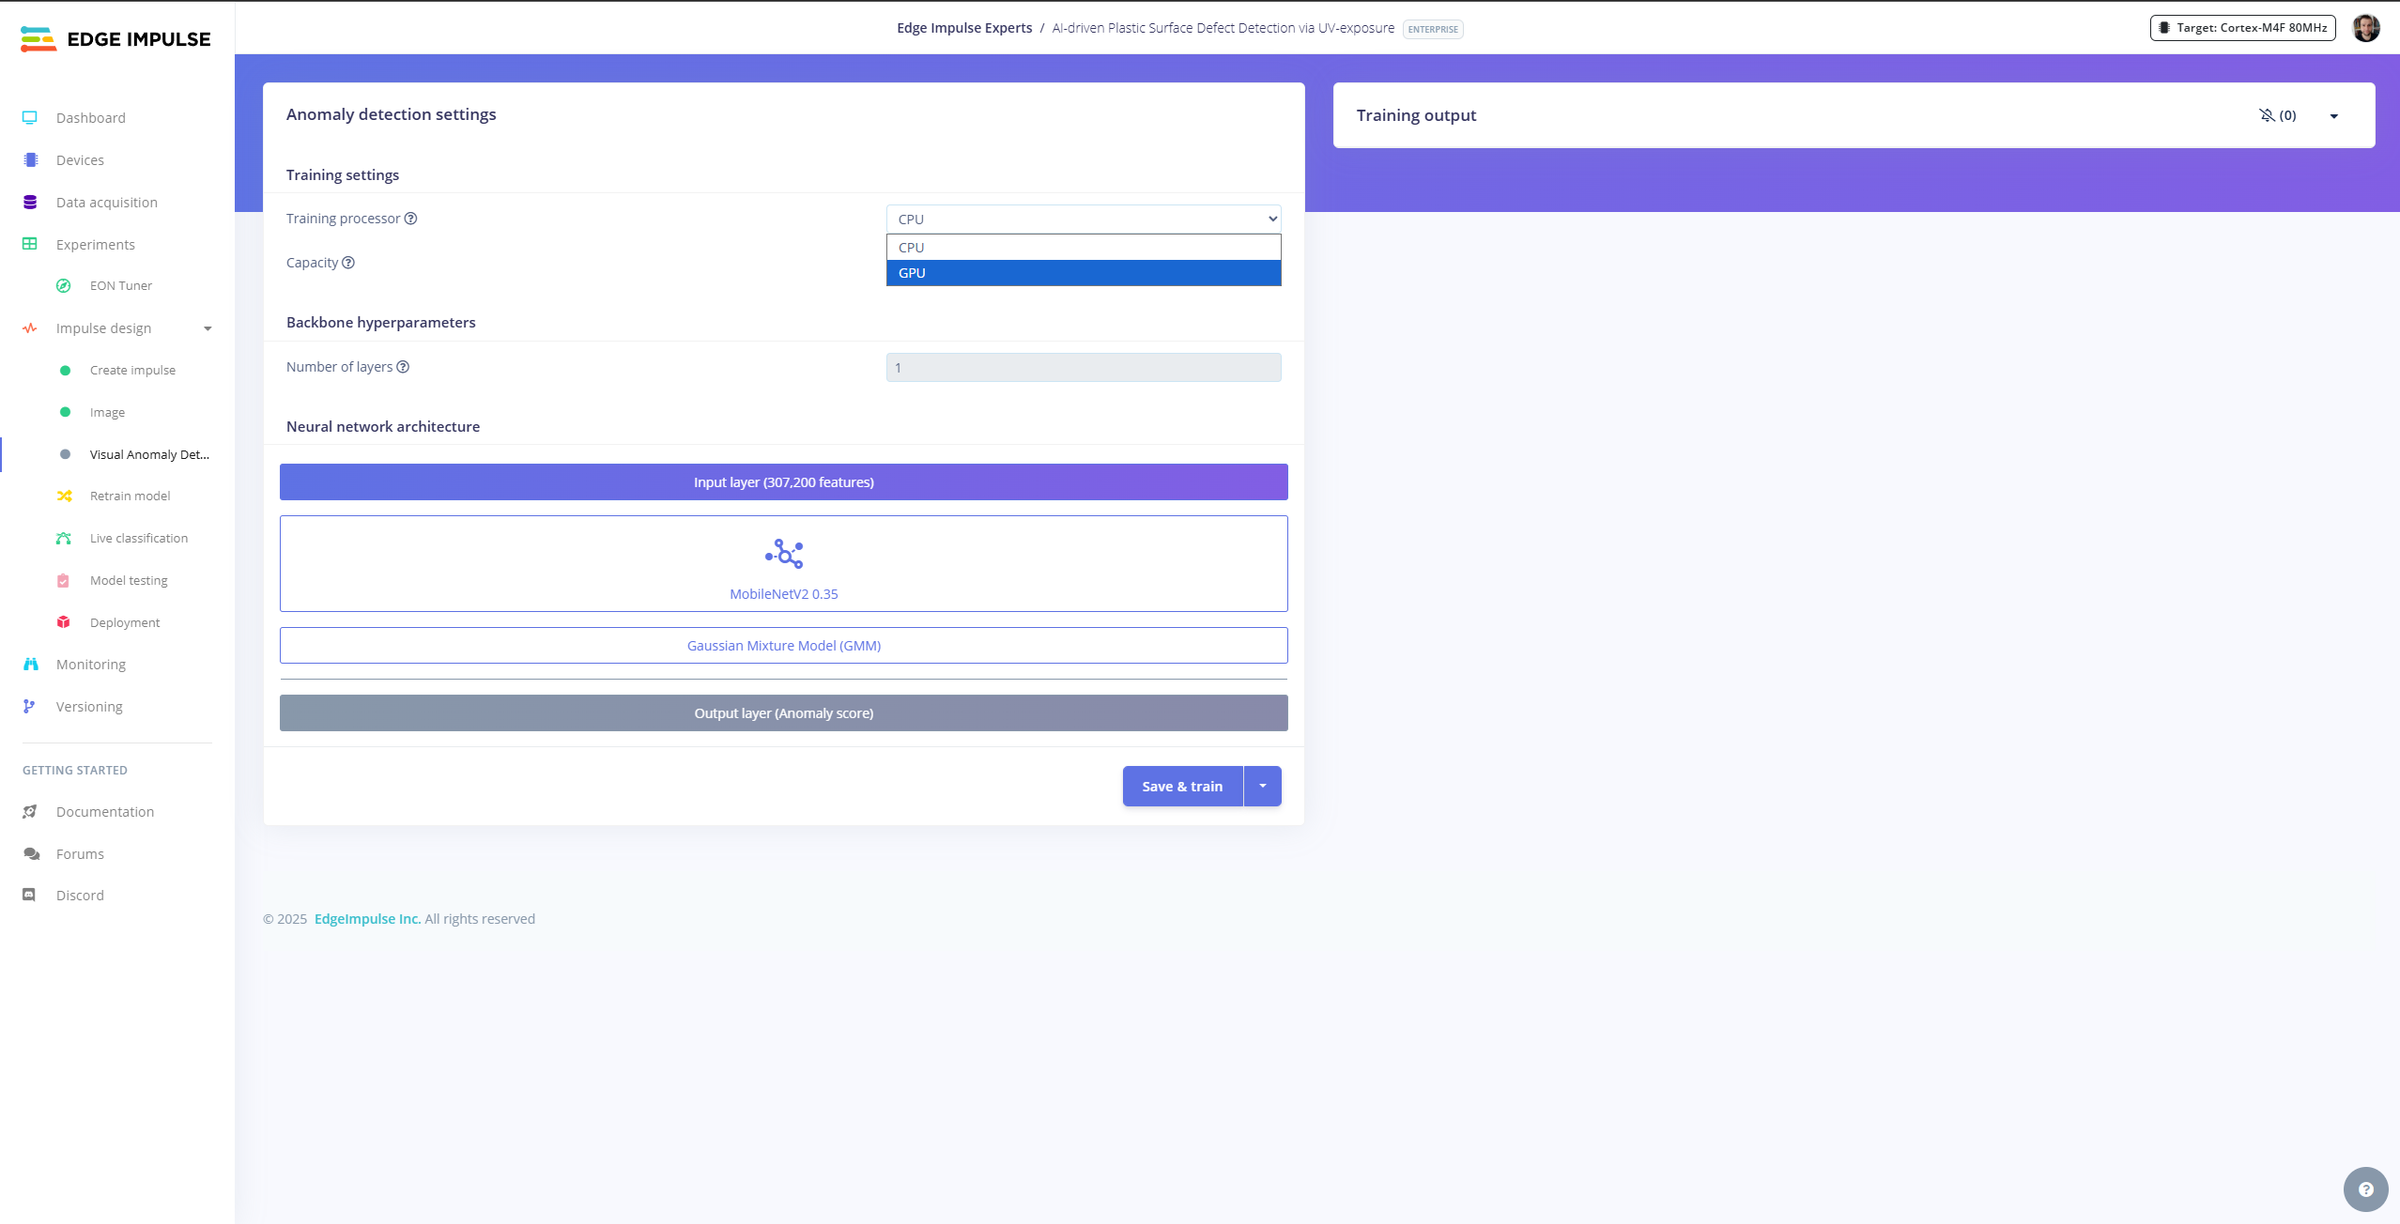Click the project name in the breadcrumb
Screen dimensions: 2400x1224
click(1223, 28)
